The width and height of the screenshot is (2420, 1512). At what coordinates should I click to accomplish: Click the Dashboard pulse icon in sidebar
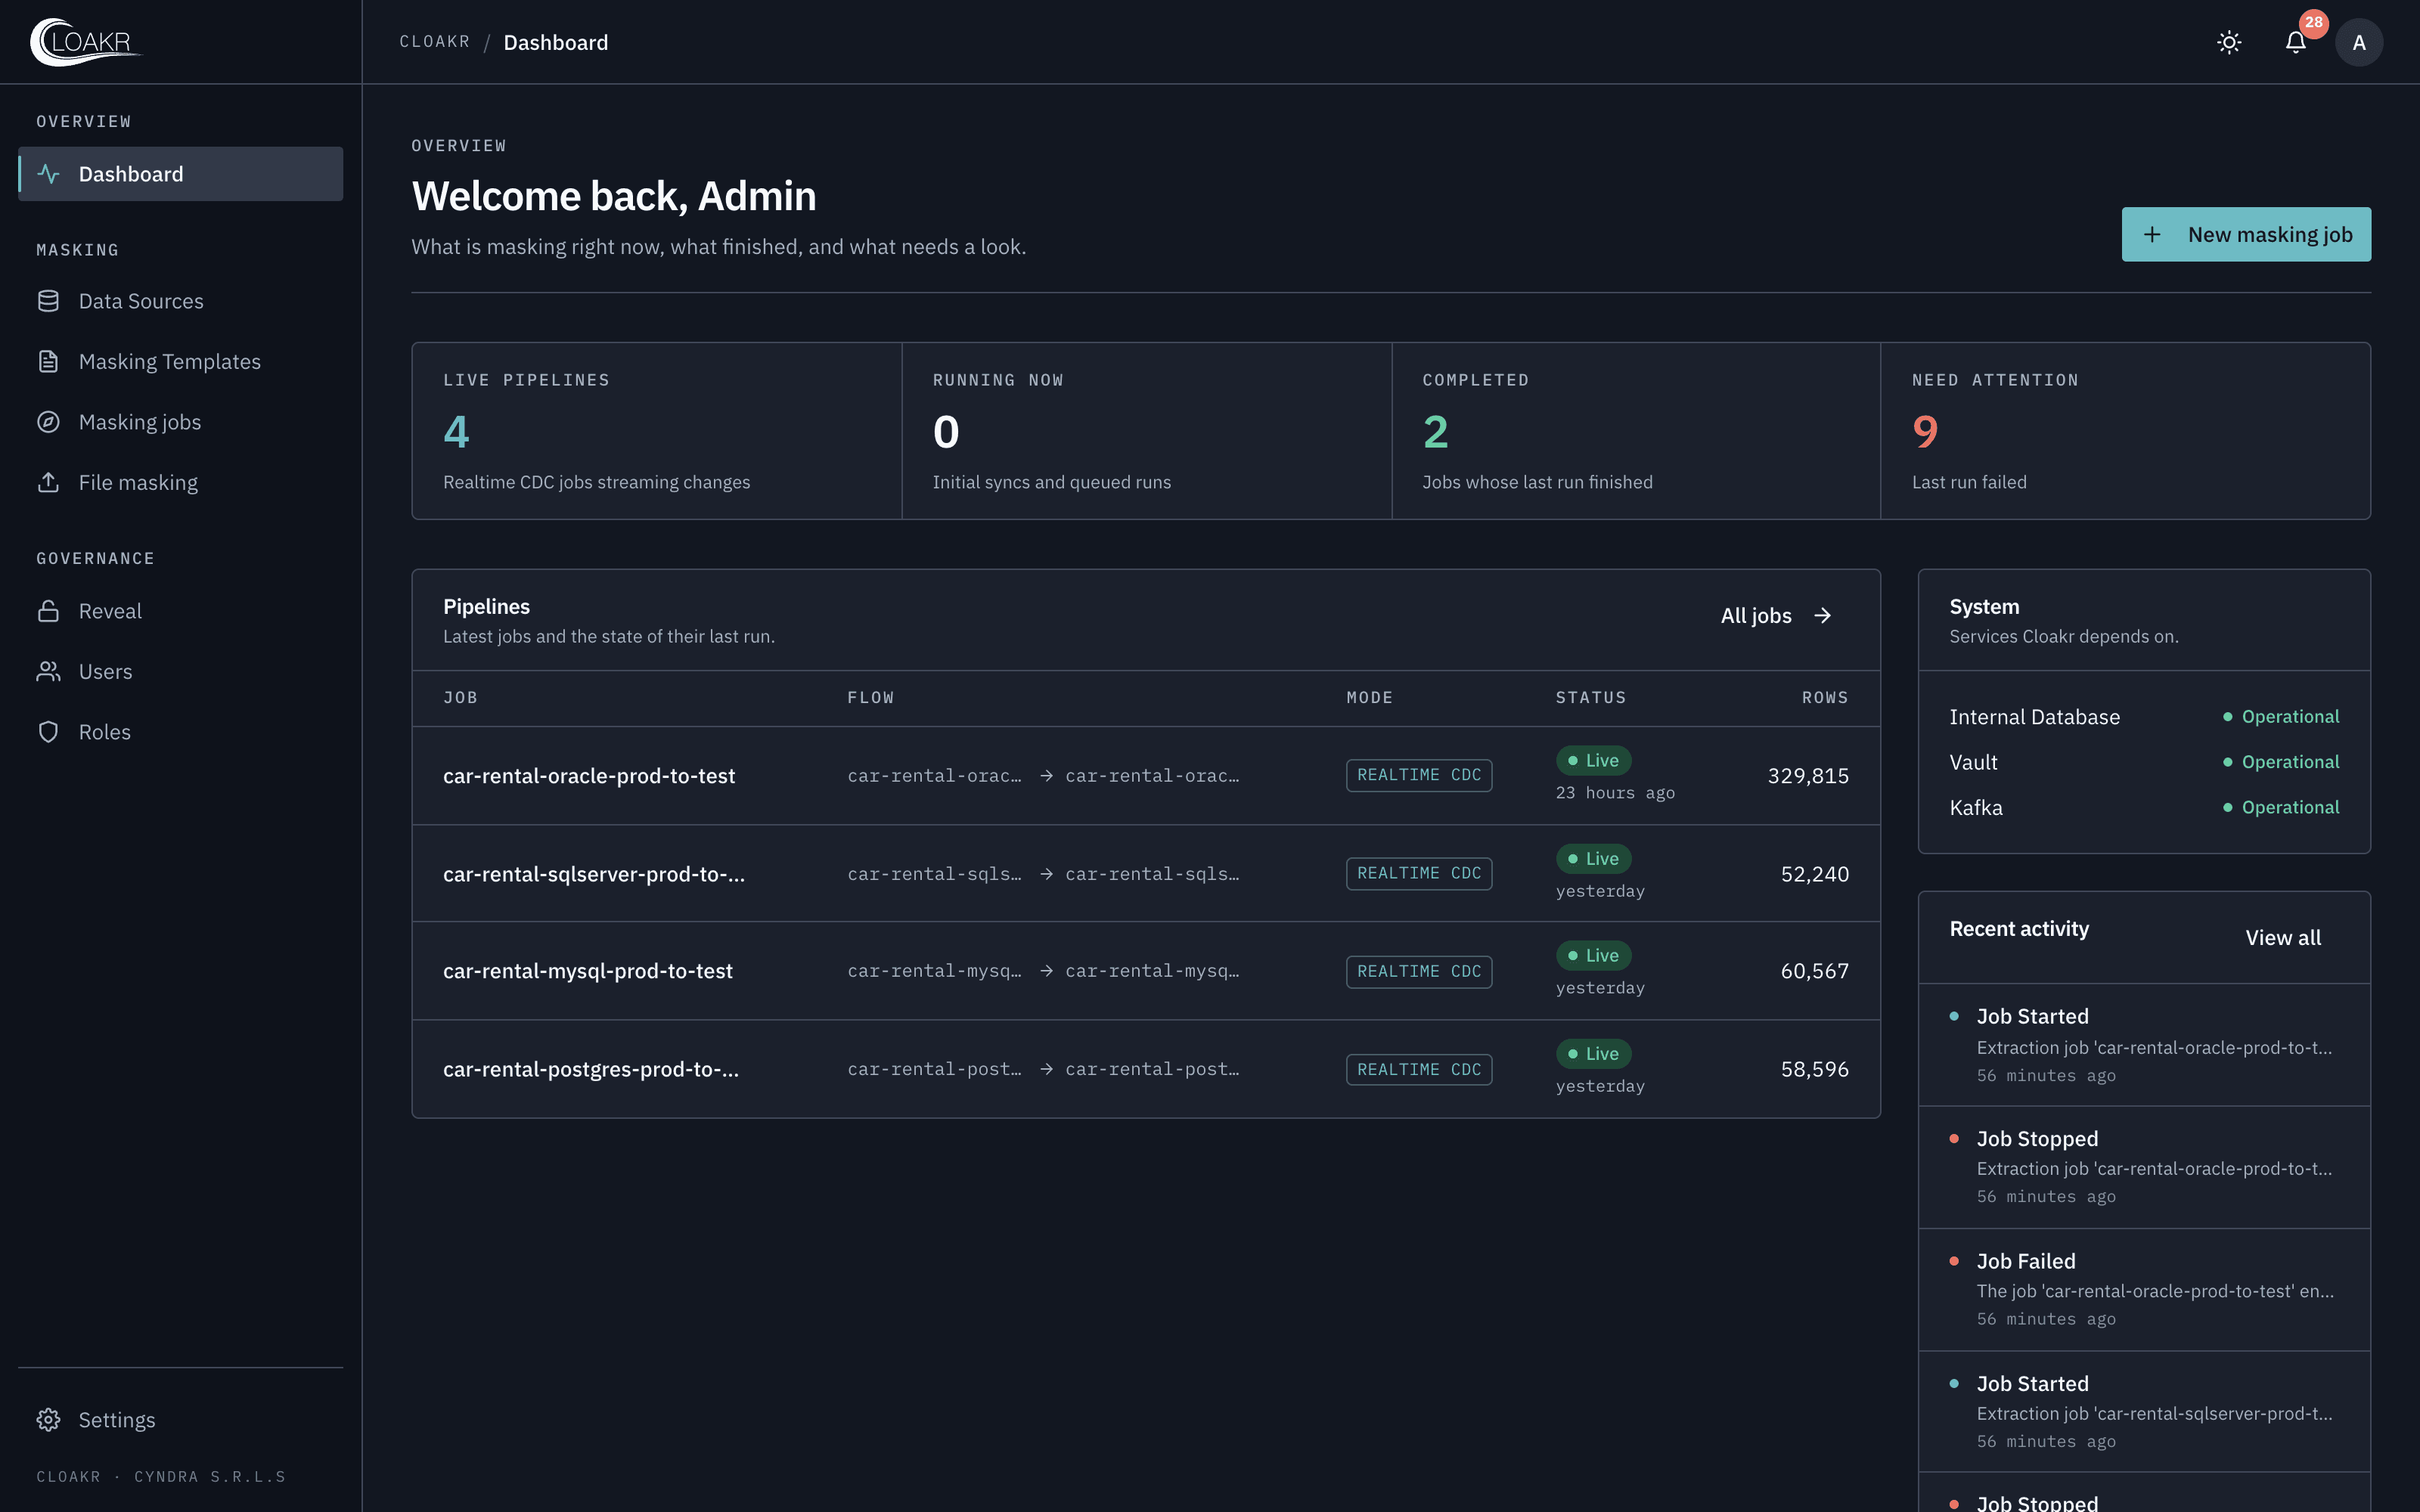point(48,174)
